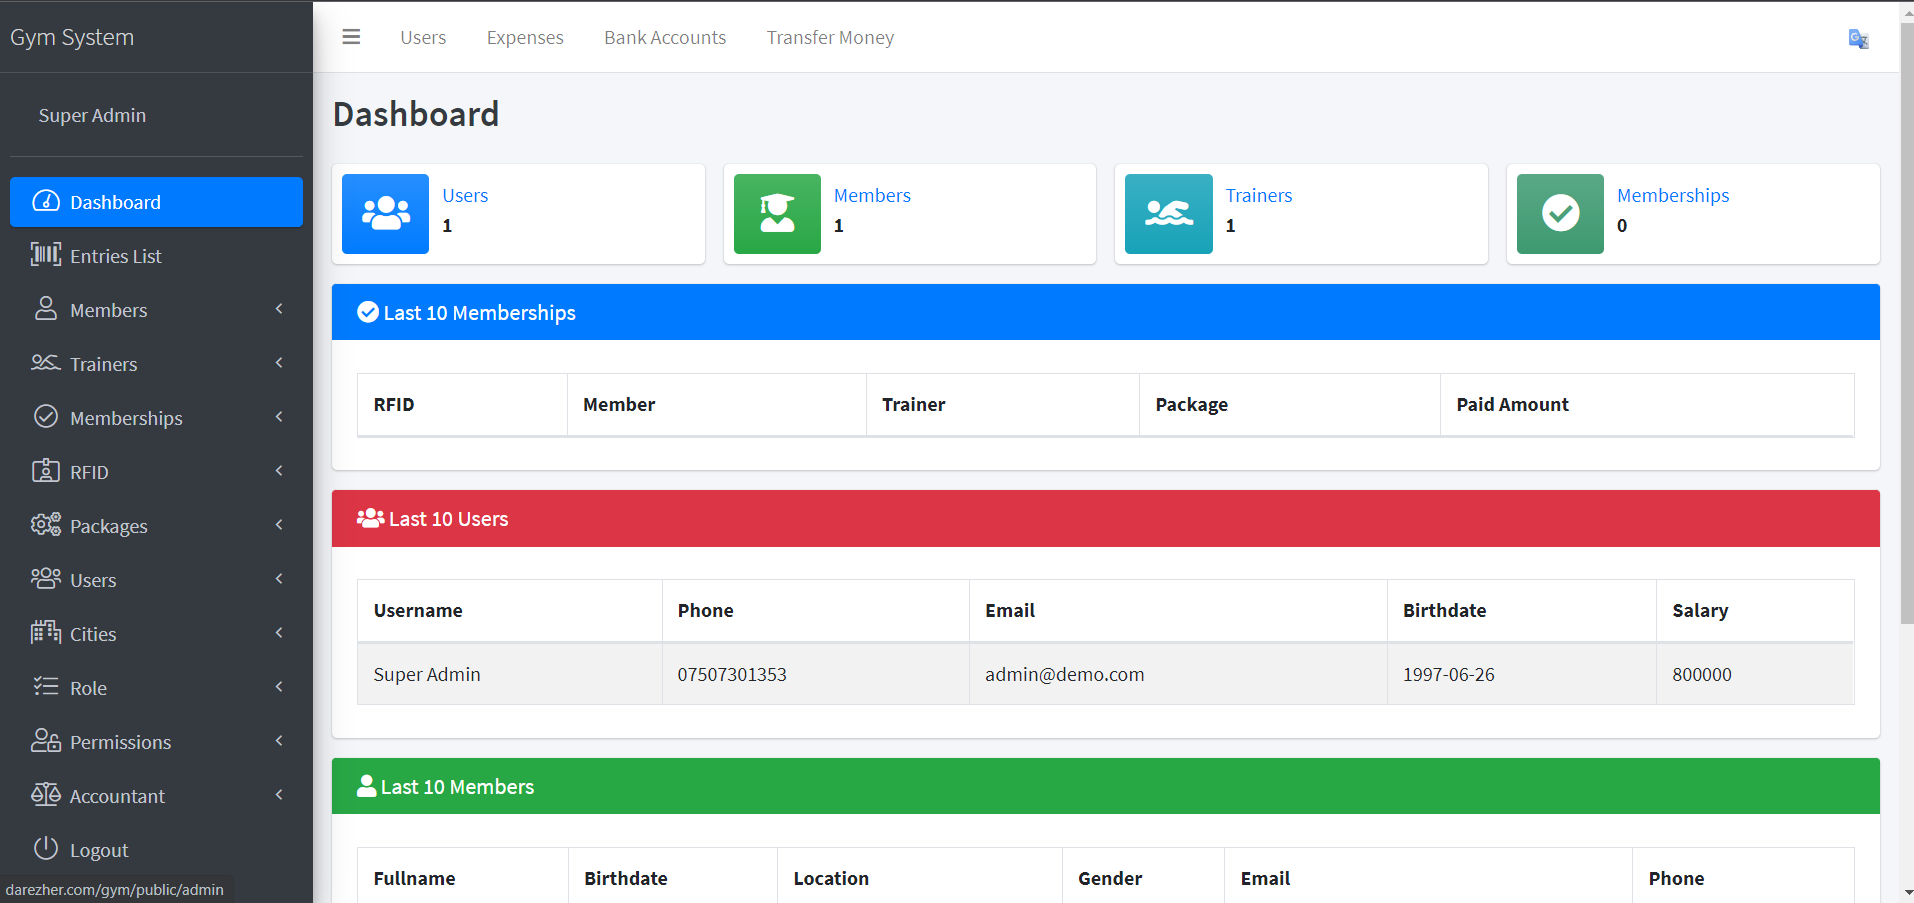Click the Accountant balance scale icon

click(x=46, y=794)
